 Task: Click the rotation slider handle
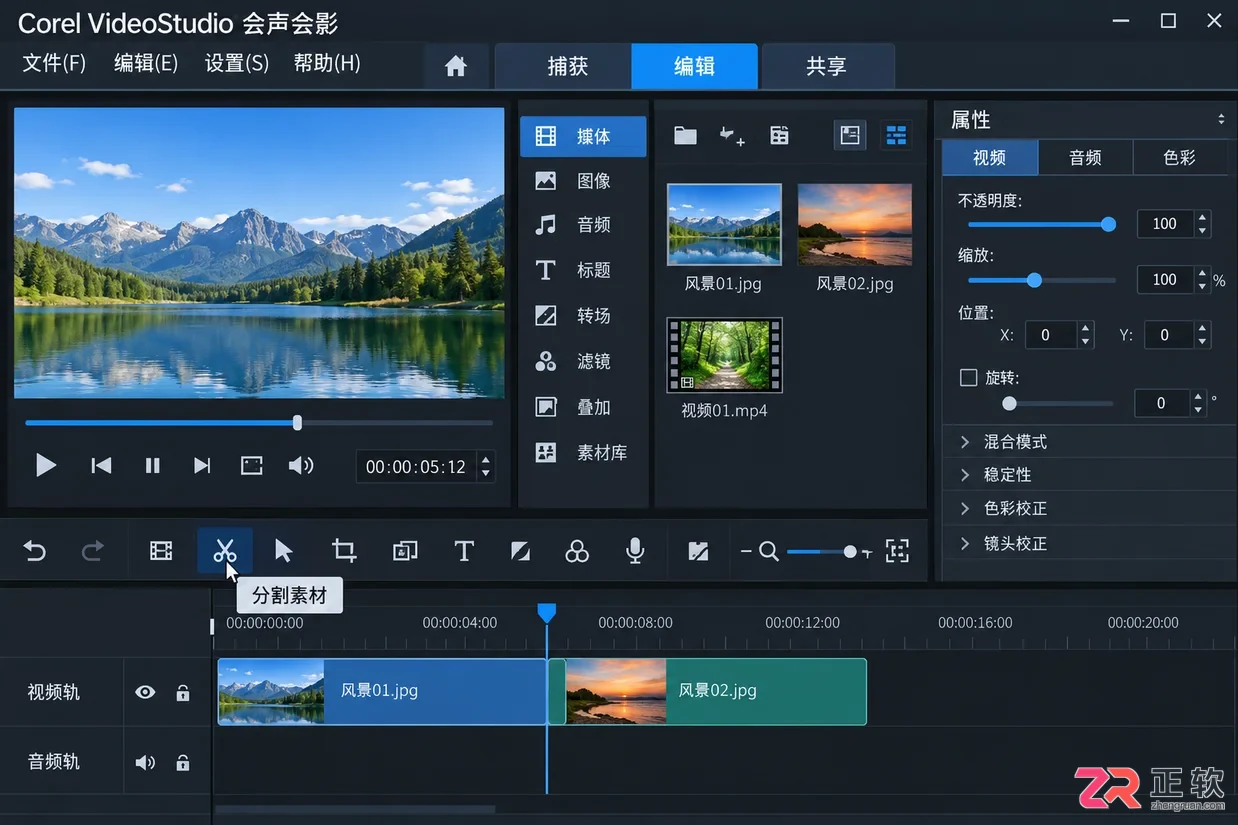point(1009,404)
